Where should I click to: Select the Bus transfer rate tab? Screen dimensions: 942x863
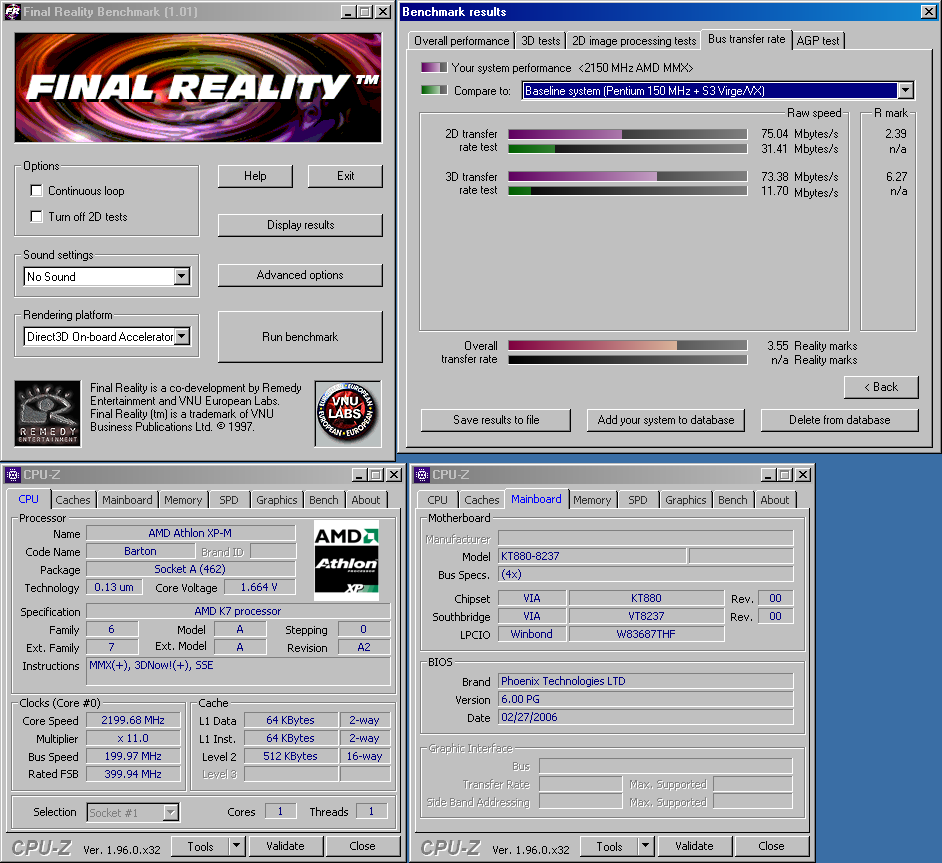coord(747,39)
